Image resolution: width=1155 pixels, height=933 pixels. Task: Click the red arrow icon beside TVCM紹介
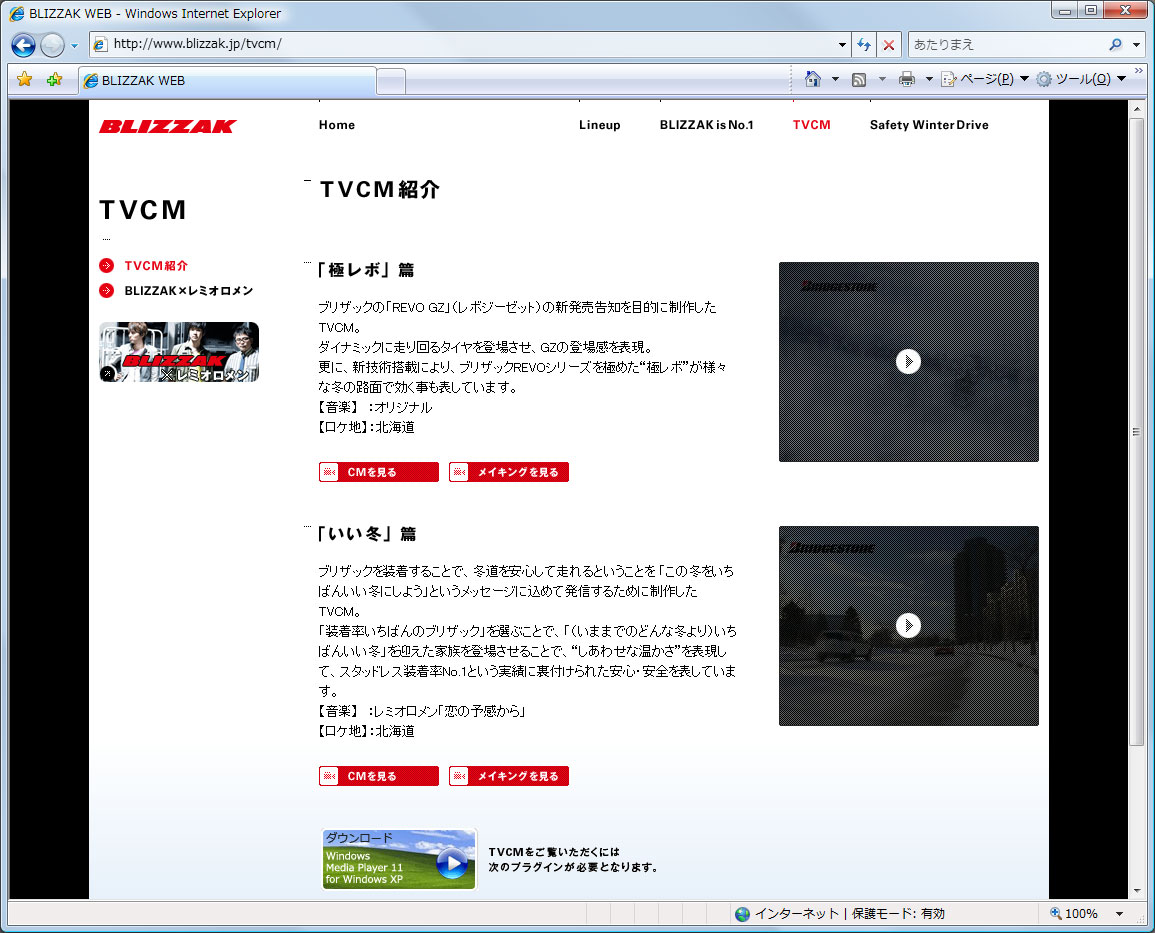click(x=107, y=266)
